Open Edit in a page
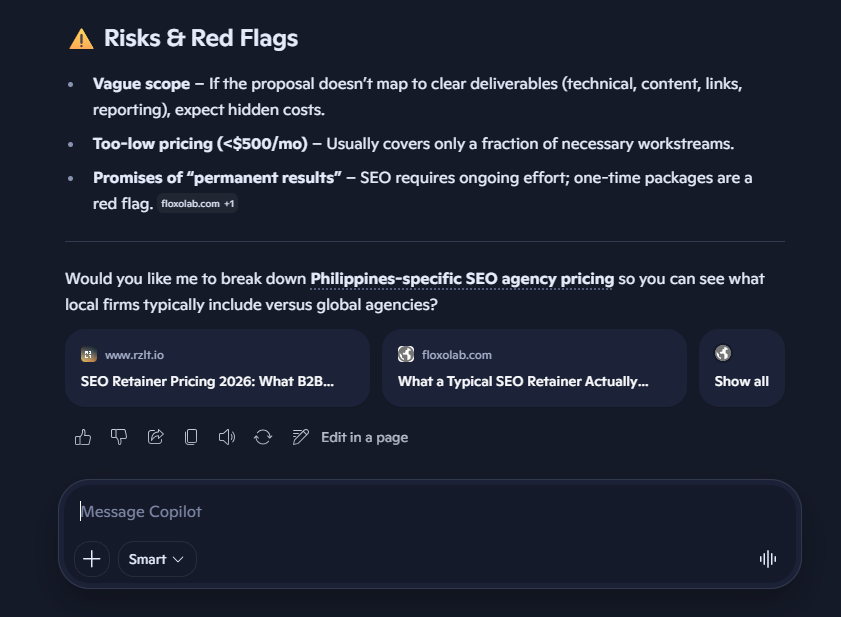 [364, 438]
